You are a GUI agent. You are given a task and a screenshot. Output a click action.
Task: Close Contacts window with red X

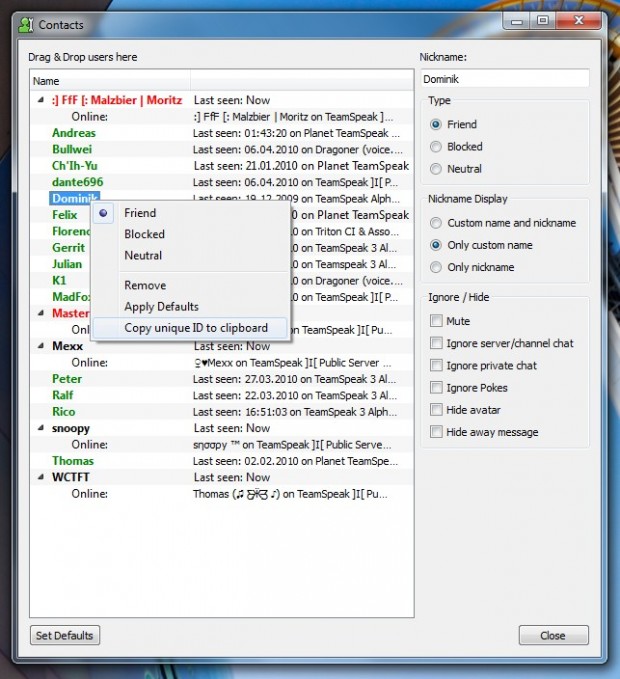click(578, 21)
